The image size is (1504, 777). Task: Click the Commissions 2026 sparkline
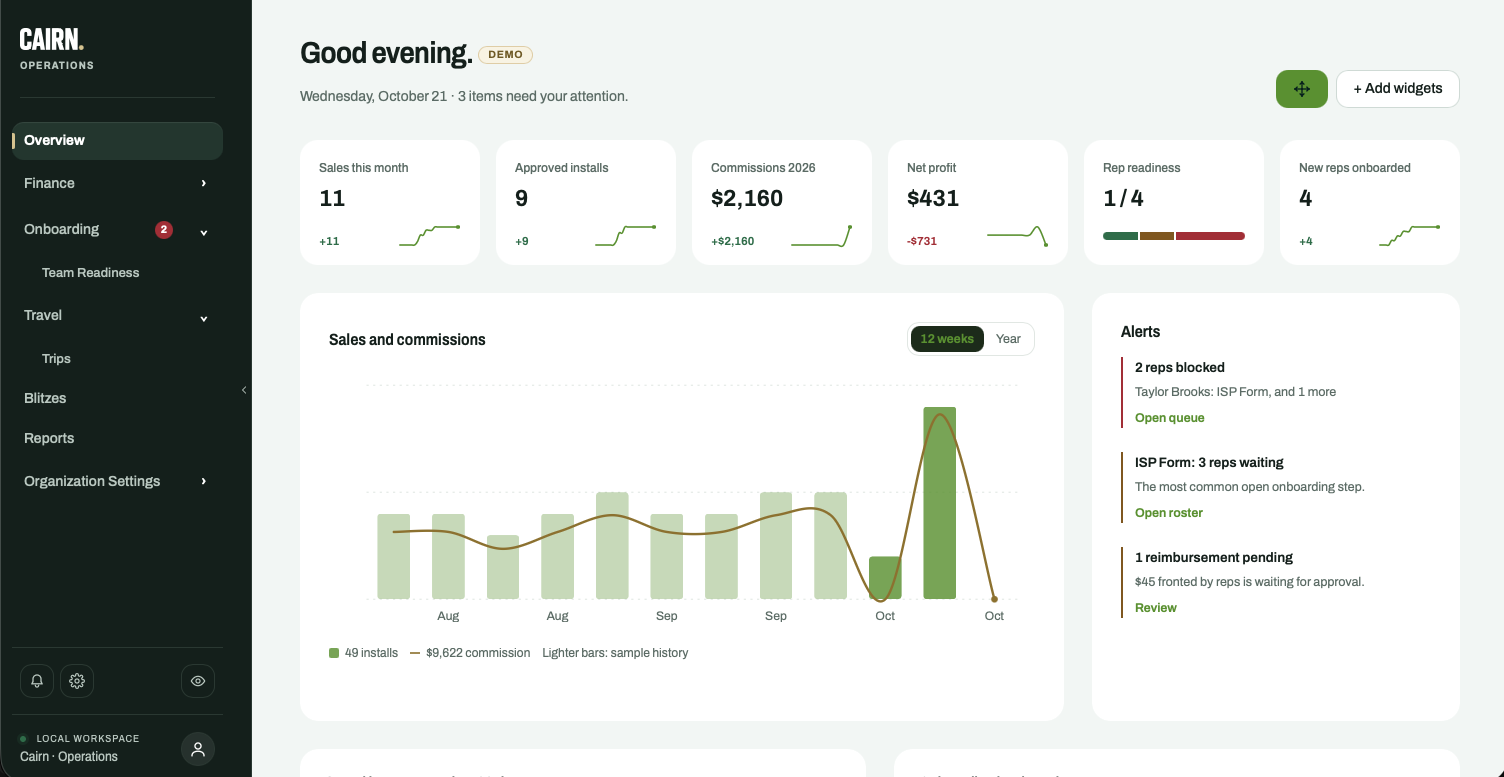(x=821, y=236)
